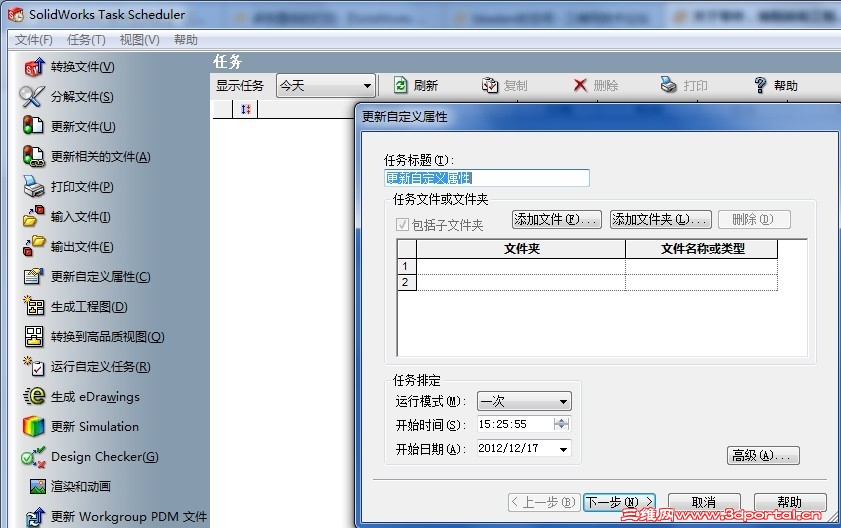This screenshot has height=528, width=841.
Task: Open the Help (帮助) menu in menu bar
Action: (186, 40)
